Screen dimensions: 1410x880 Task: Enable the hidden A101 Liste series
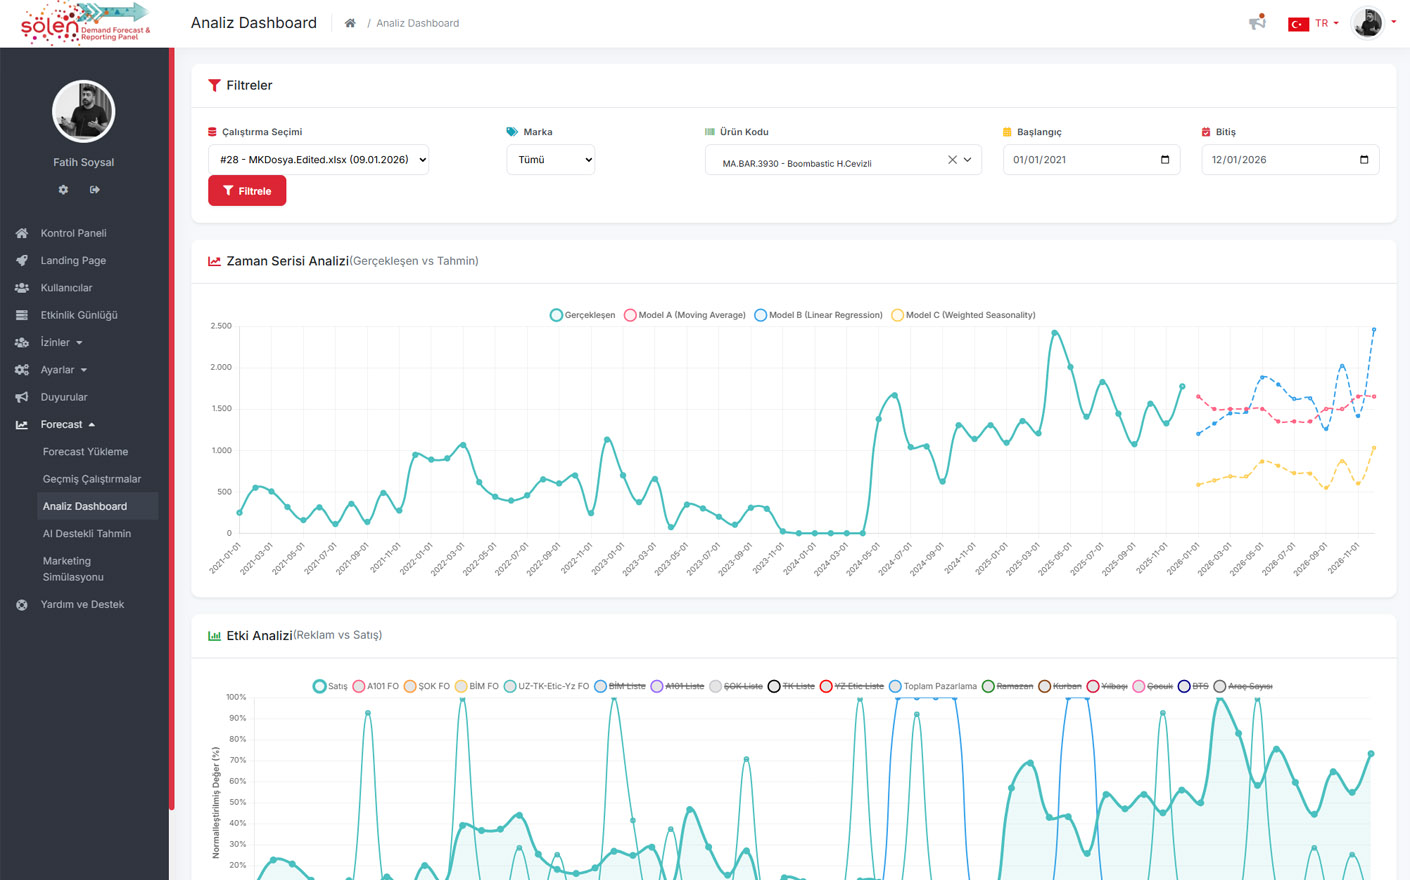click(677, 686)
